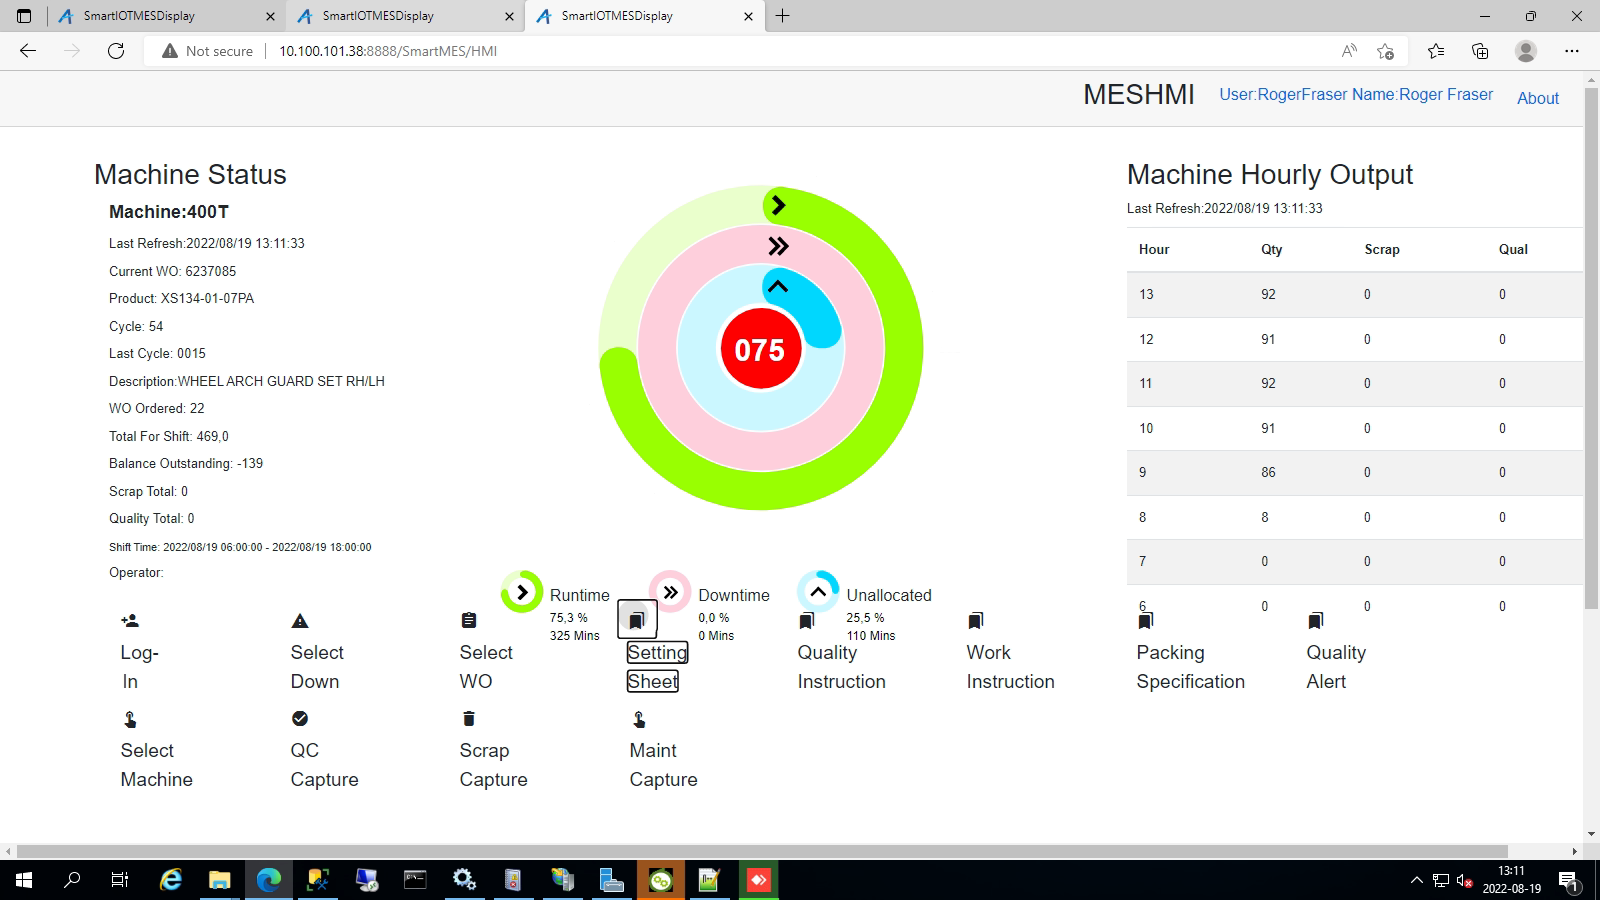Click the Select WO clipboard icon

tap(469, 621)
